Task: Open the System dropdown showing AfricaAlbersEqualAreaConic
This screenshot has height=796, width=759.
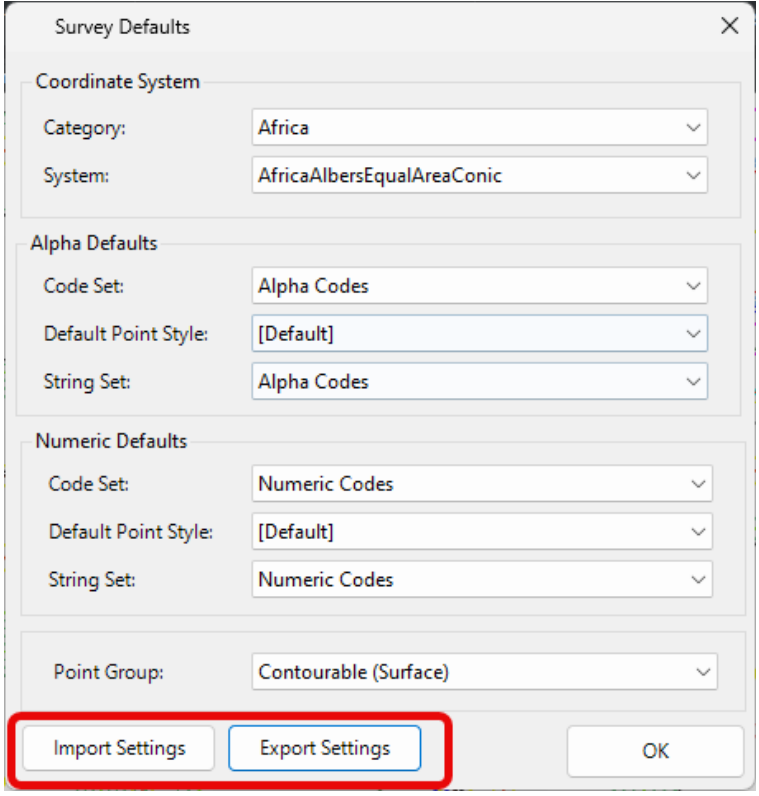Action: click(x=479, y=175)
